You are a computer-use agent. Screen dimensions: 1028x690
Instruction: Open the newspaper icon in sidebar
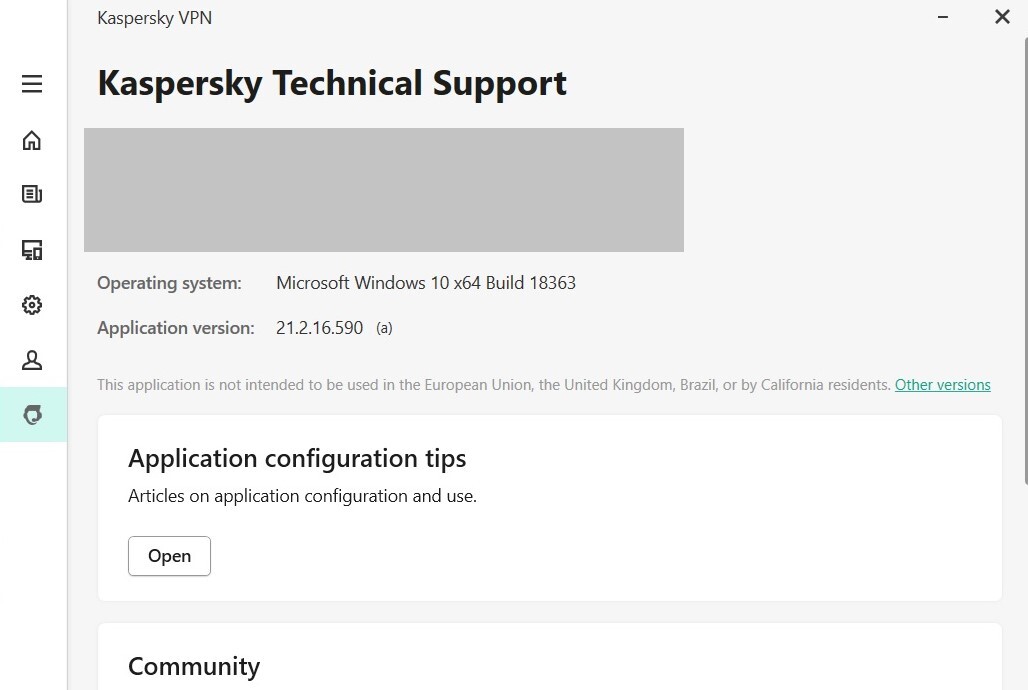(x=32, y=194)
